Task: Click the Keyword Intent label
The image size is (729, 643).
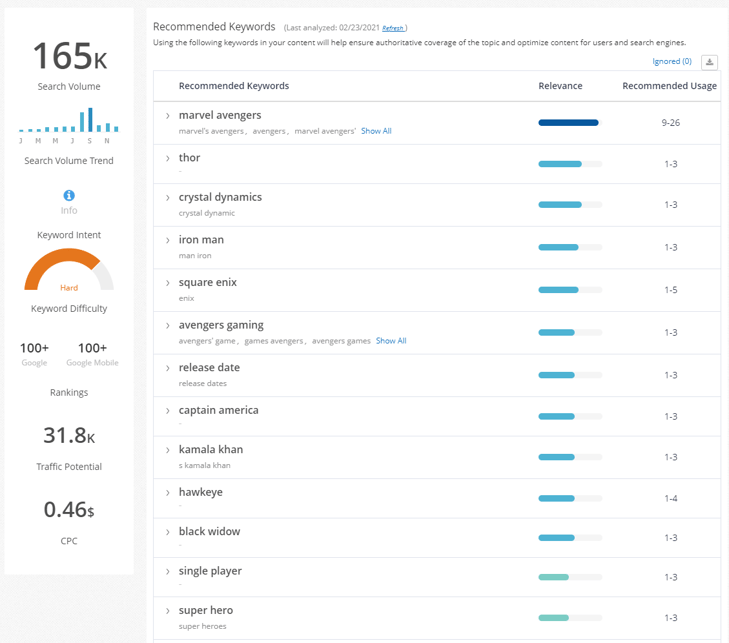Action: coord(69,235)
